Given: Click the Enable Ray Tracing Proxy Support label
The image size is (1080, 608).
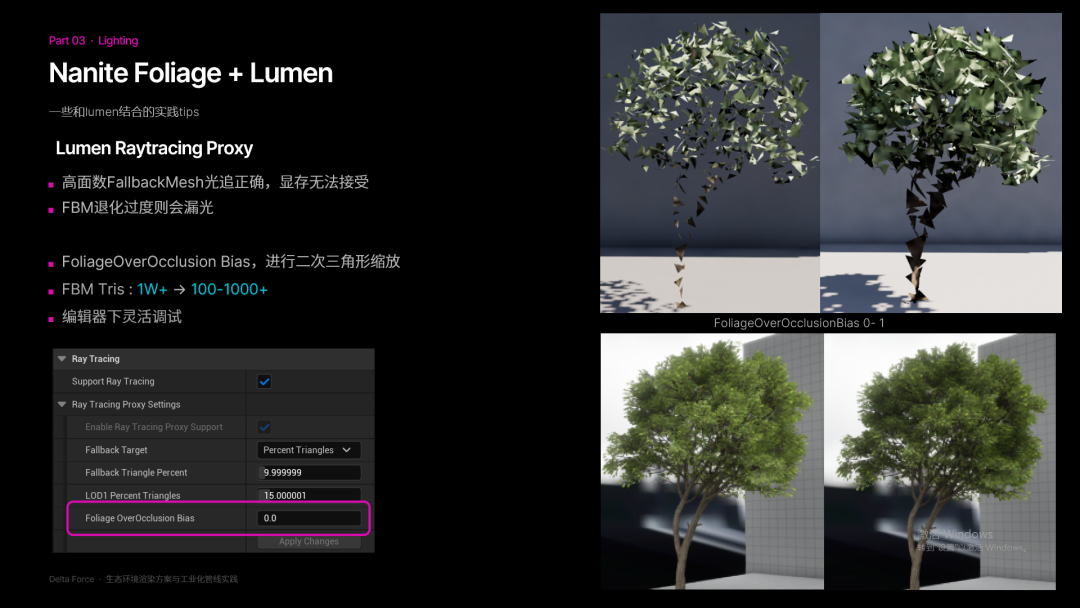Looking at the screenshot, I should (x=154, y=427).
